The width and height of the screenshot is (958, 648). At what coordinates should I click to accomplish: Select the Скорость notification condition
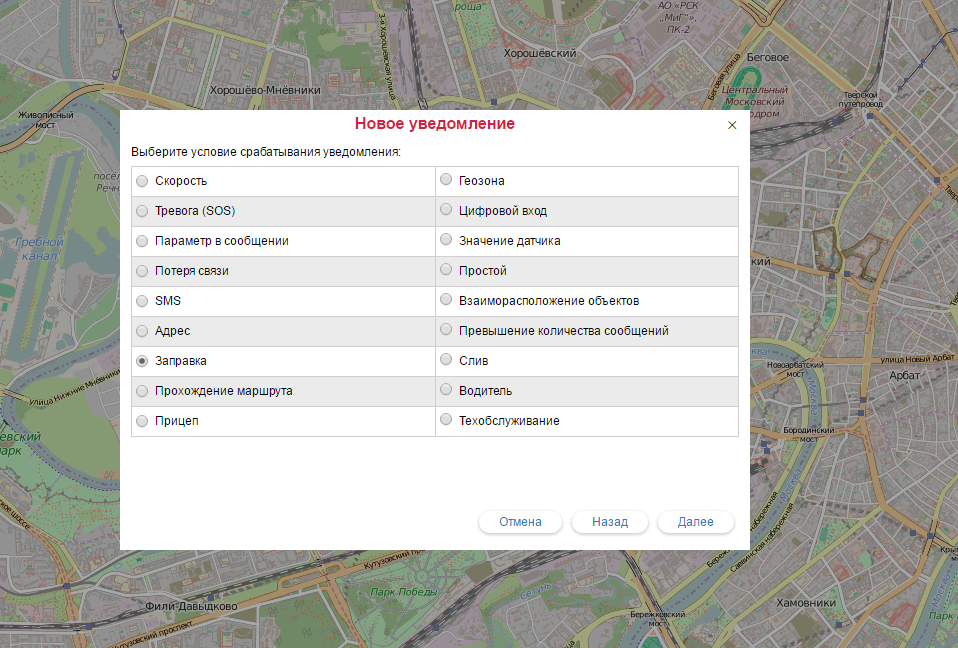[141, 181]
